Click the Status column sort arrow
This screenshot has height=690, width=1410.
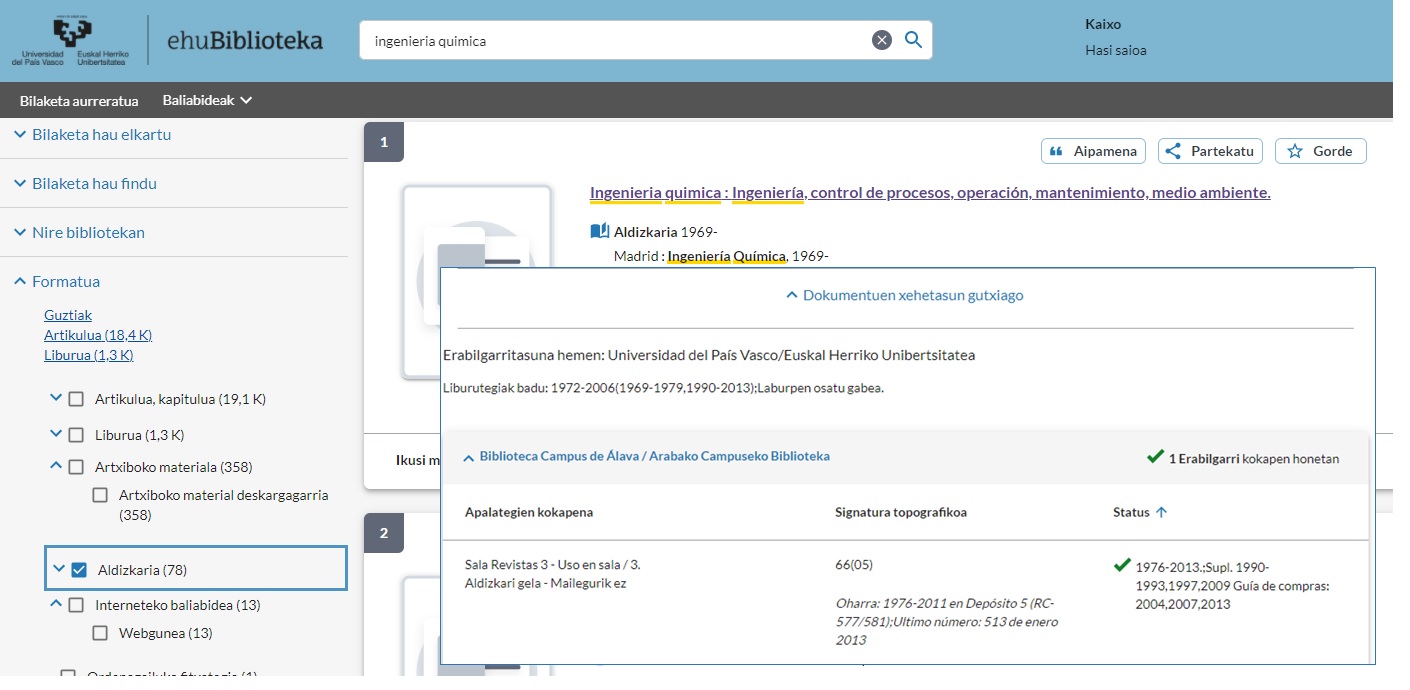click(x=1161, y=512)
